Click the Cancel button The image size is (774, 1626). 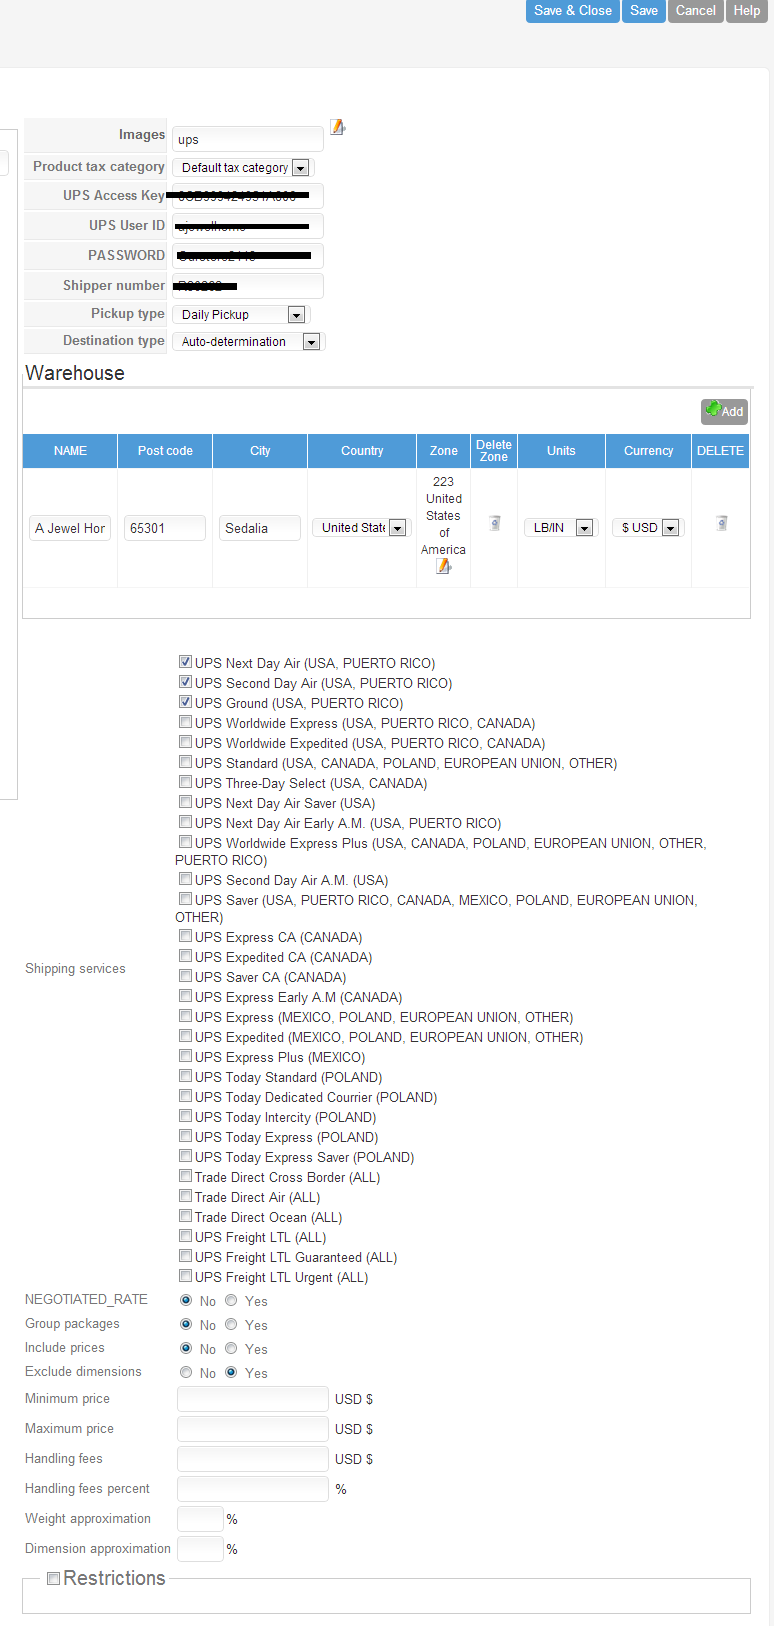[x=695, y=11]
